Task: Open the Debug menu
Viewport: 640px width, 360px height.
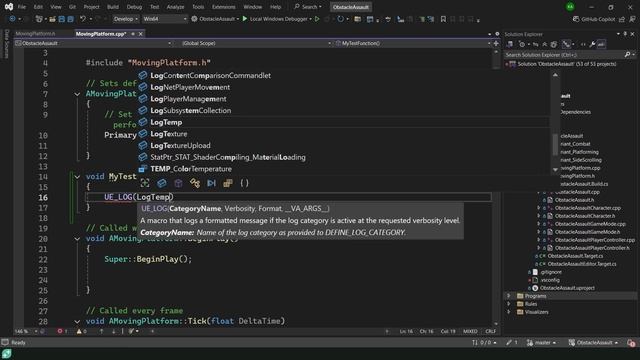Action: pyautogui.click(x=134, y=7)
